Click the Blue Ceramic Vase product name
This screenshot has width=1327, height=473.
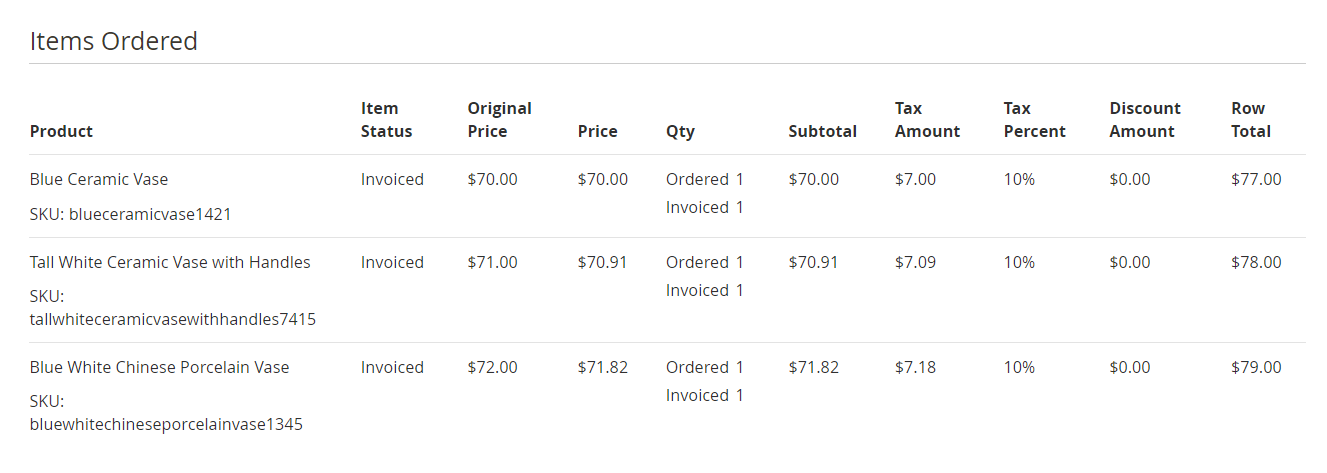coord(99,180)
